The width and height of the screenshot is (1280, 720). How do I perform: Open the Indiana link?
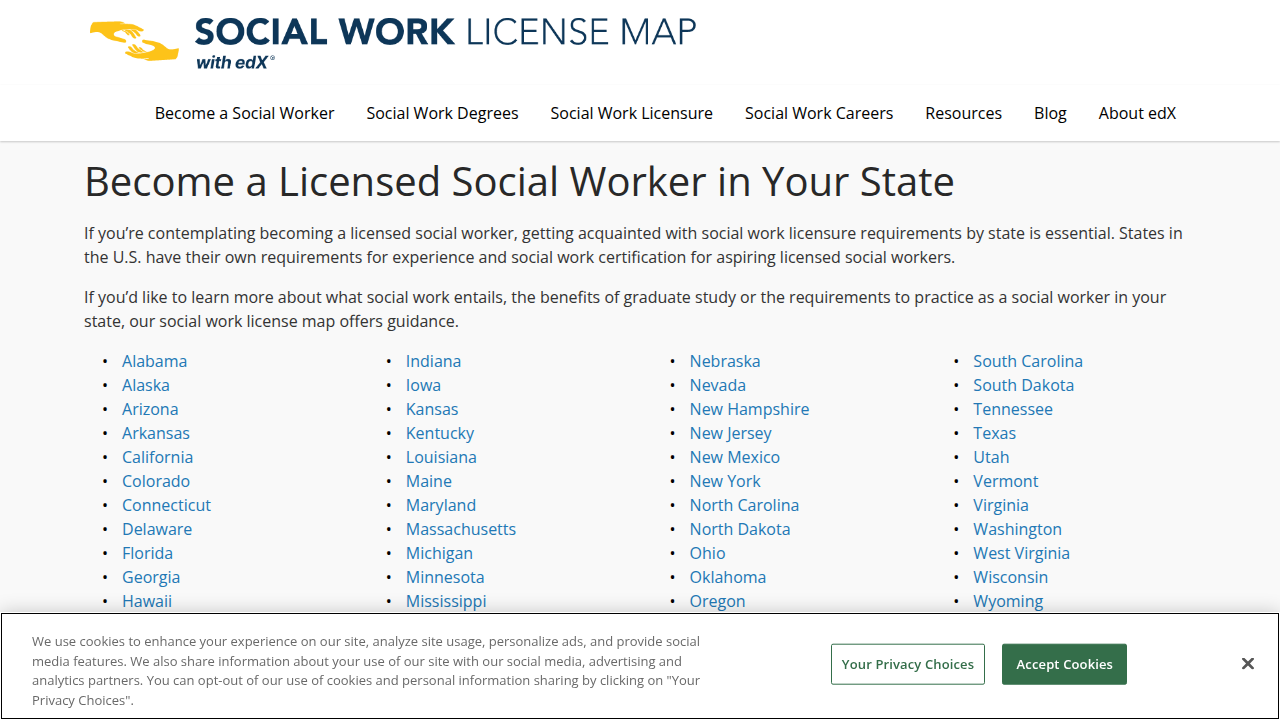[x=434, y=361]
